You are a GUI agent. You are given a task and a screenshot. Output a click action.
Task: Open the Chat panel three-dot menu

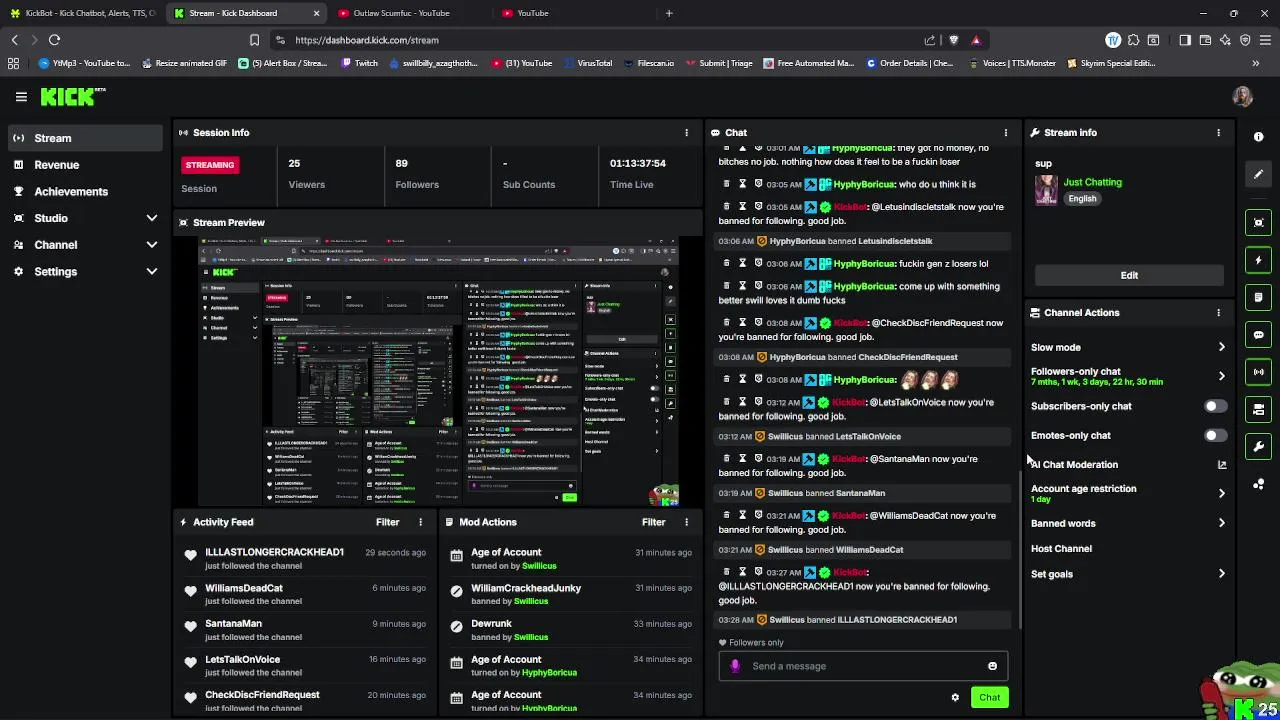click(1005, 133)
